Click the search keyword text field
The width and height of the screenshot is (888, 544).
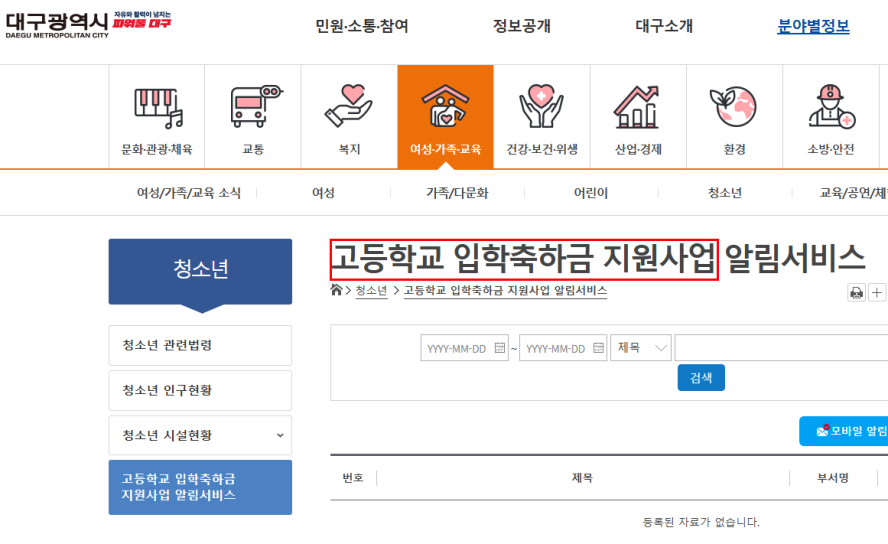[781, 348]
